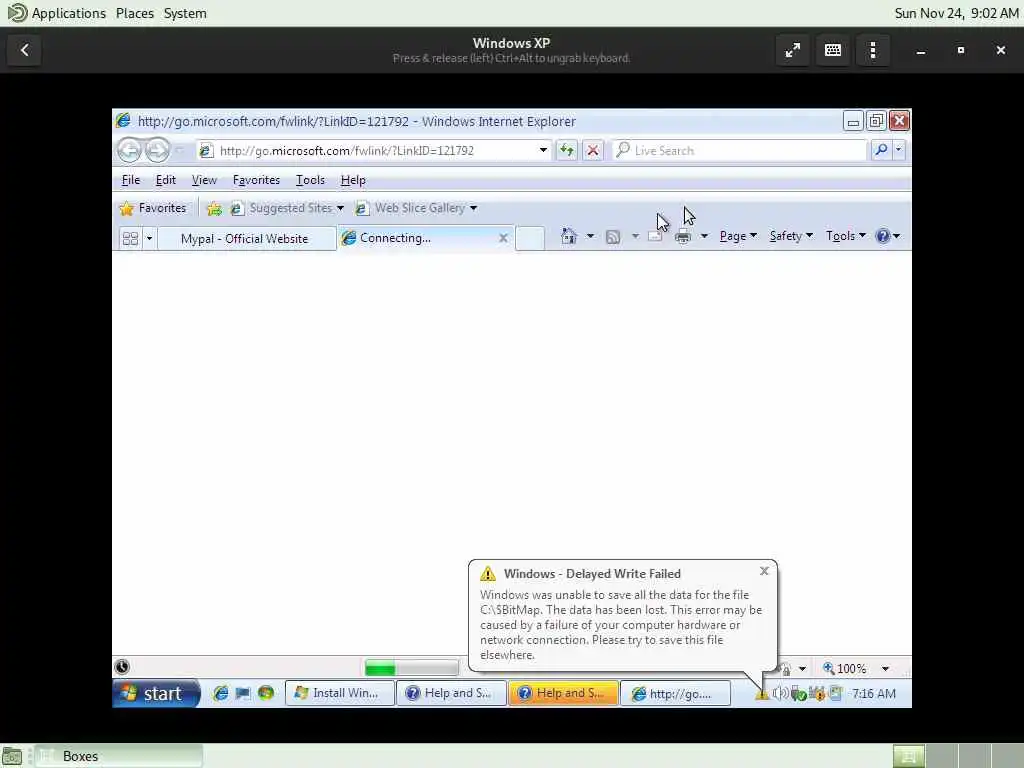The width and height of the screenshot is (1024, 768).
Task: Click inside the URL address field
Action: (376, 151)
